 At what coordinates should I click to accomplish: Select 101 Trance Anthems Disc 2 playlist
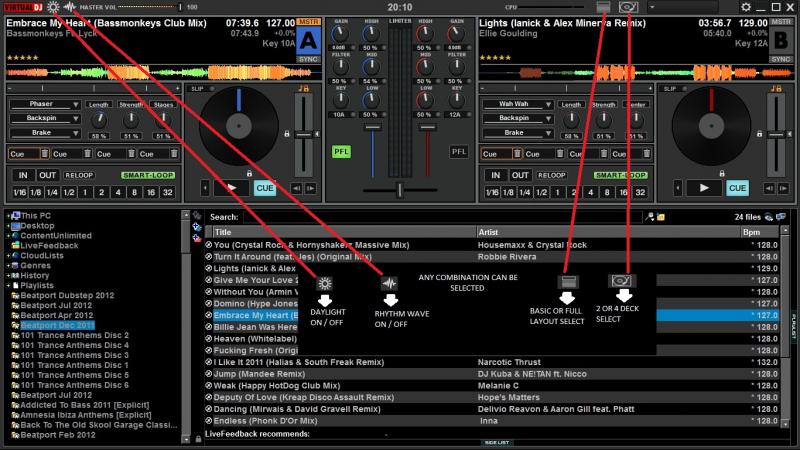(x=74, y=335)
